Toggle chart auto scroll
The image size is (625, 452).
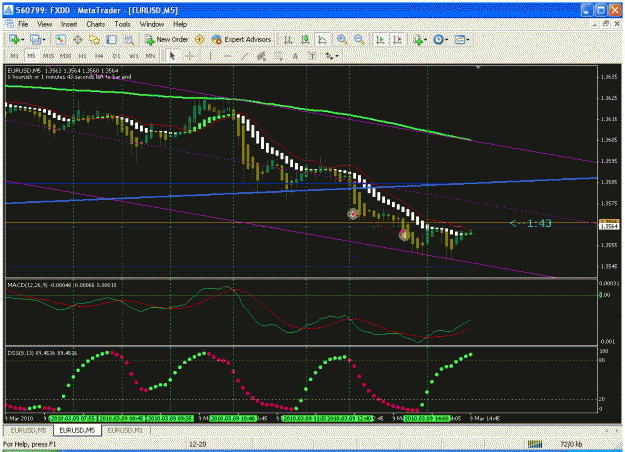[x=380, y=39]
